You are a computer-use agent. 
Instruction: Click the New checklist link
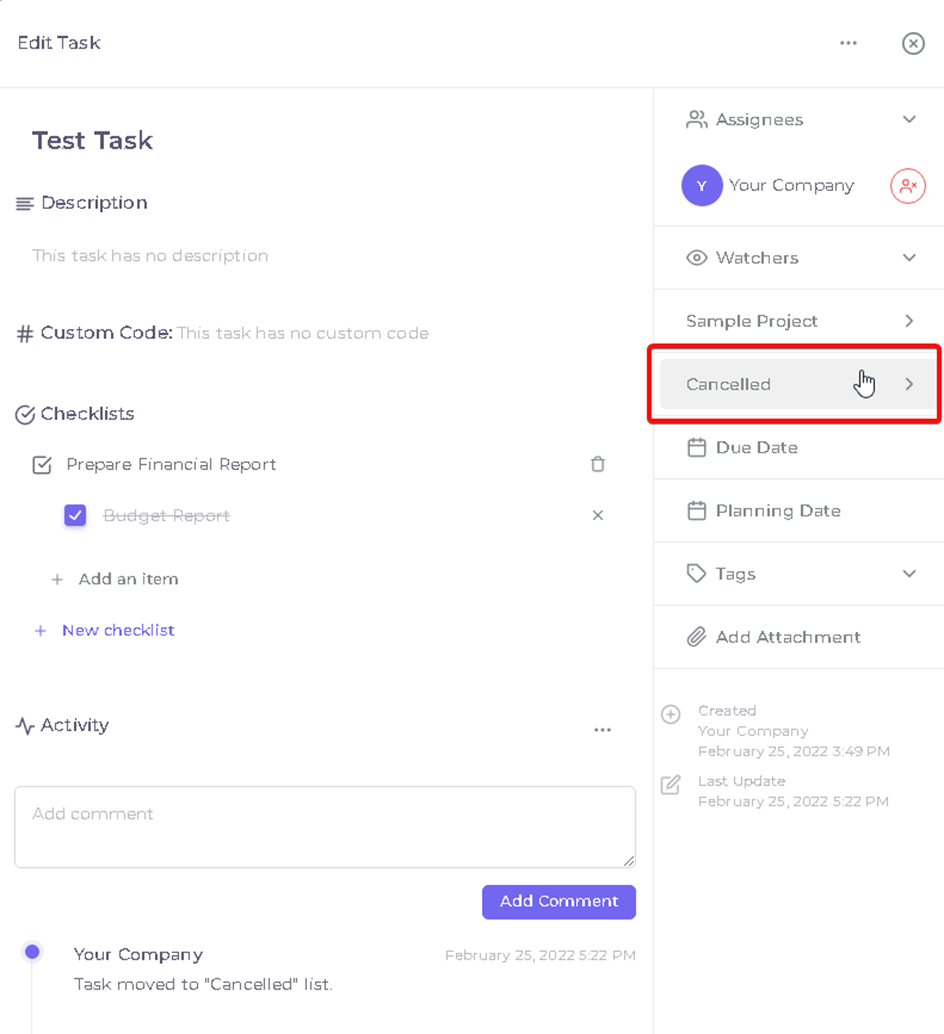(118, 630)
